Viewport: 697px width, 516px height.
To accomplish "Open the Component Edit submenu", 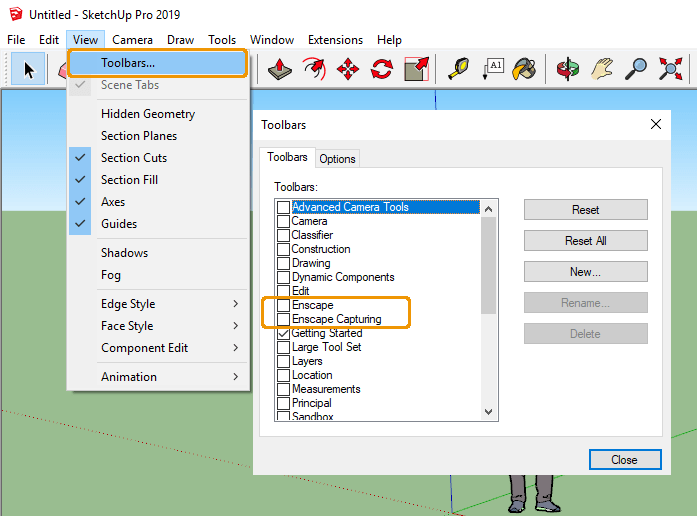I will pyautogui.click(x=158, y=348).
